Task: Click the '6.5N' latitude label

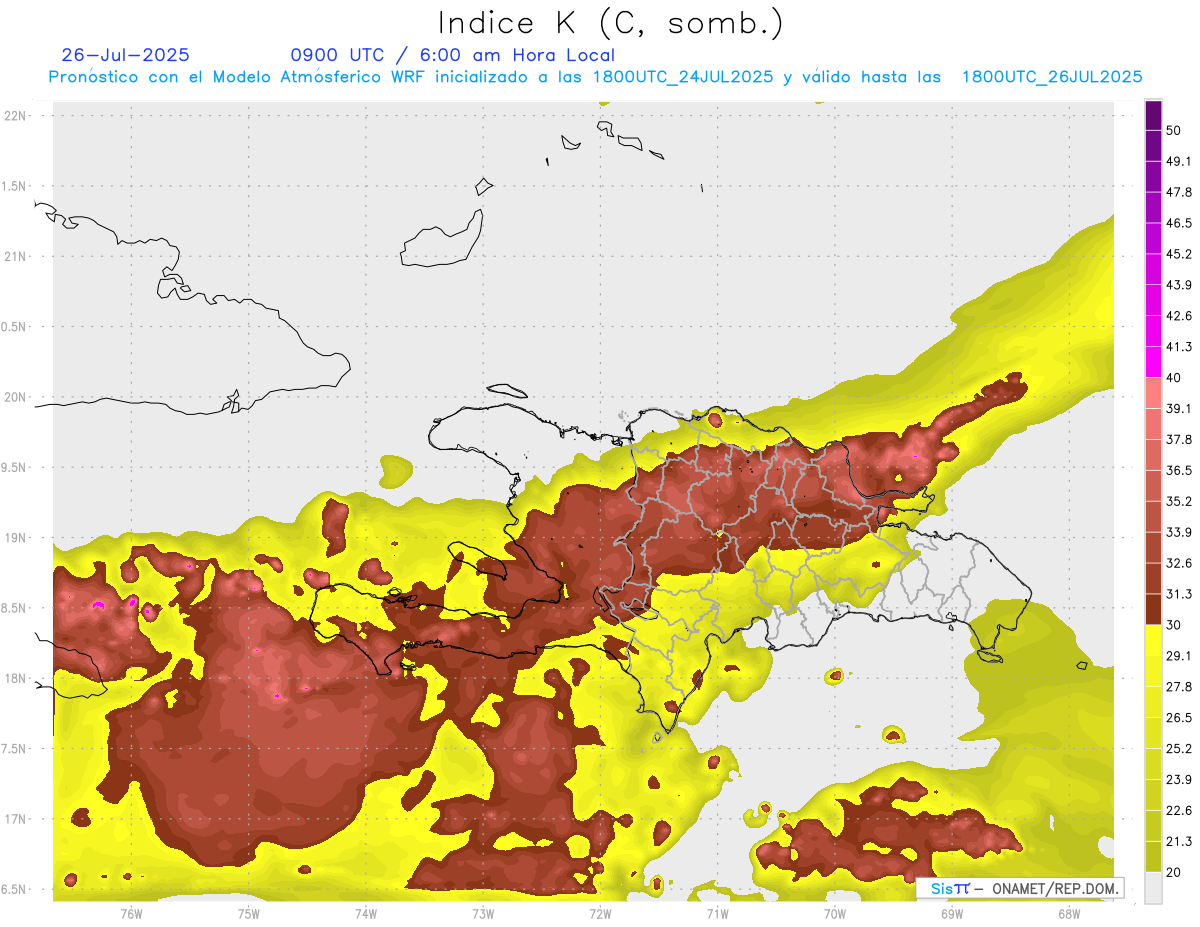Action: pos(14,889)
